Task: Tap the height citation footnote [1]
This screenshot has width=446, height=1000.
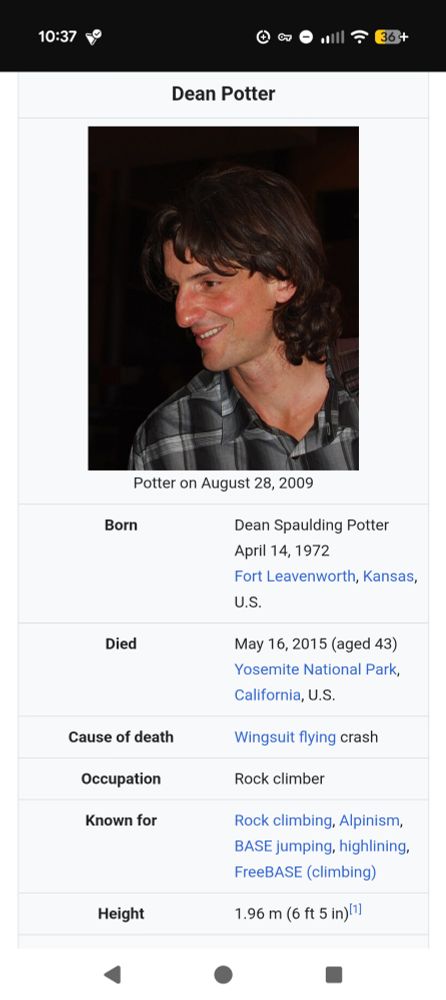Action: [x=355, y=910]
